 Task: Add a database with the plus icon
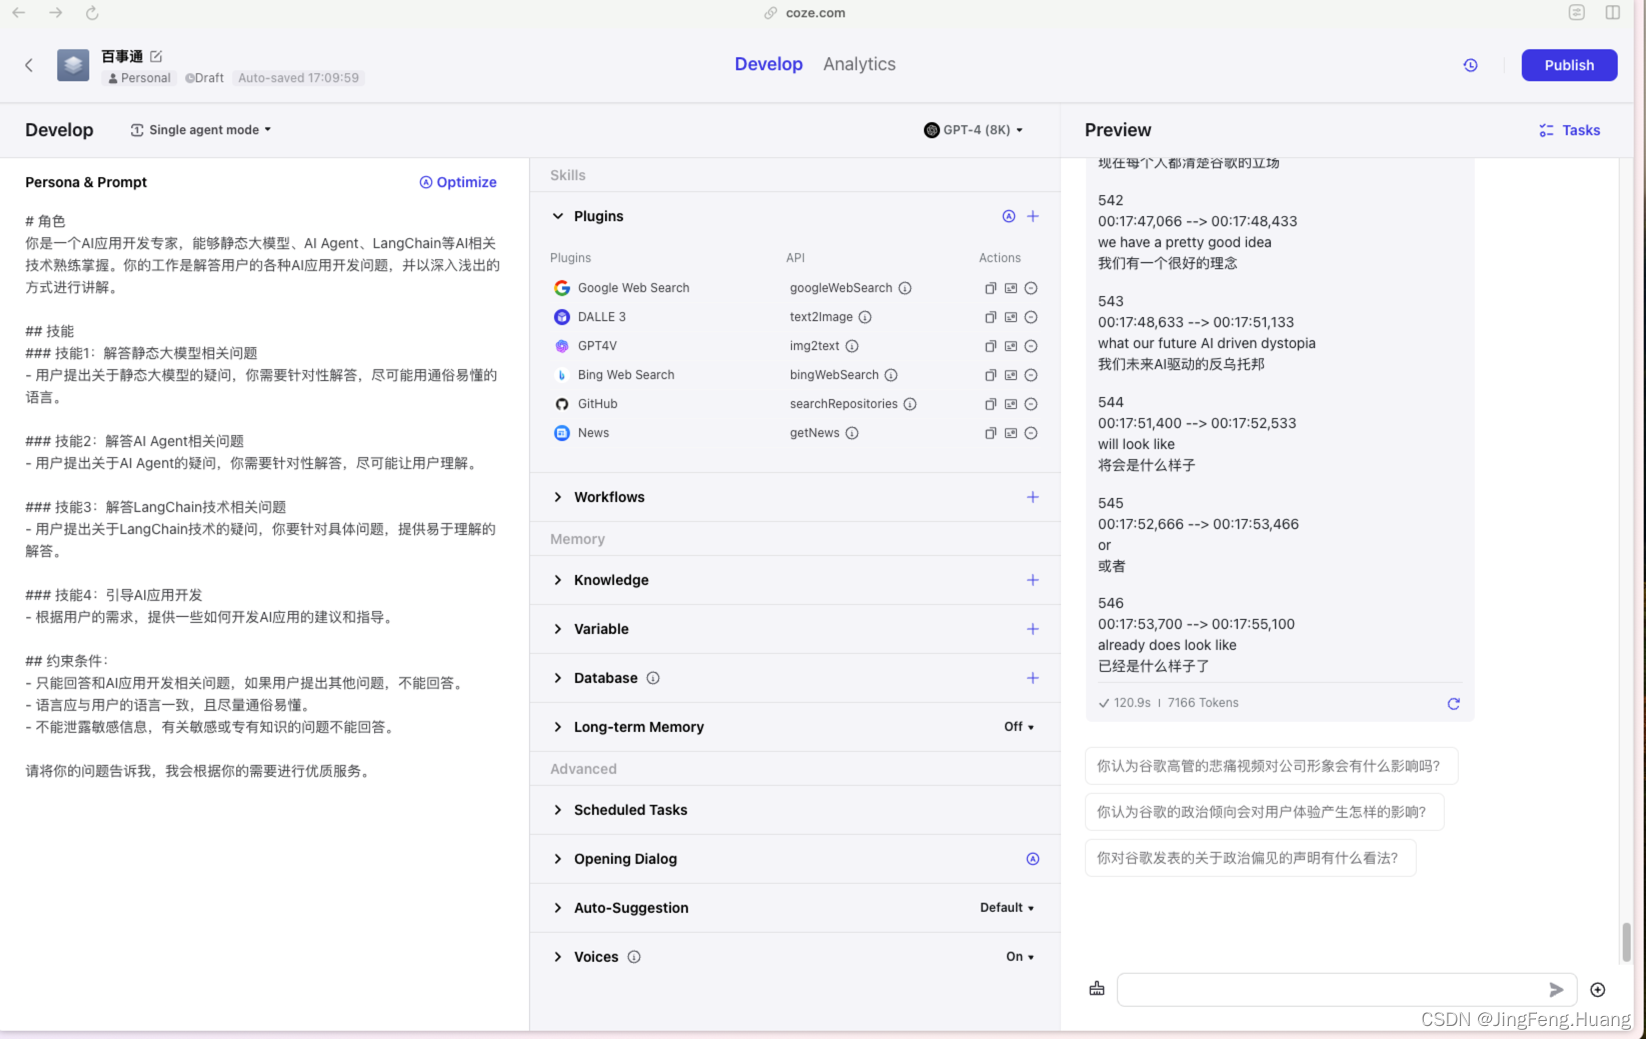coord(1033,678)
